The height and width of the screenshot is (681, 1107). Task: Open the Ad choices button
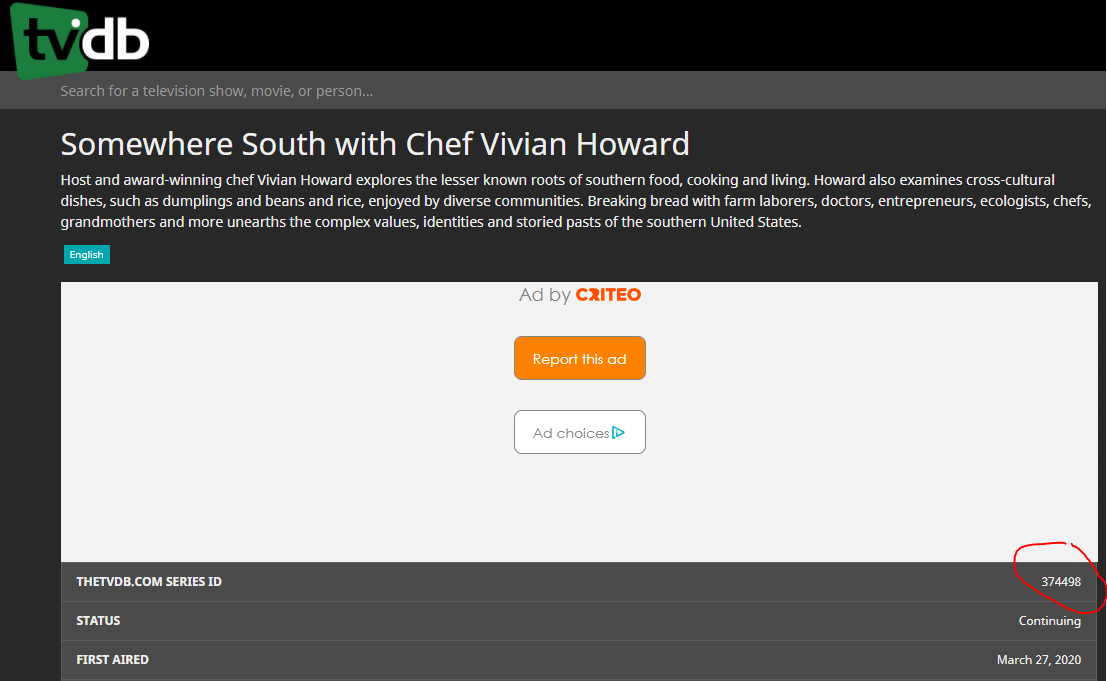tap(579, 432)
